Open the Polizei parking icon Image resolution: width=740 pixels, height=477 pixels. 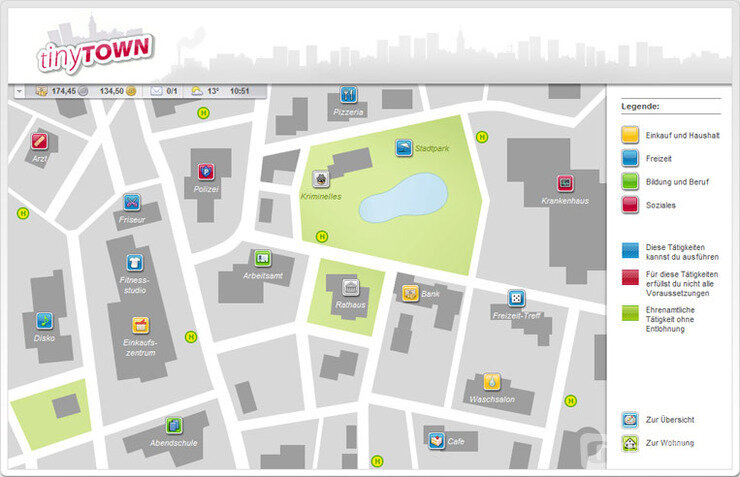point(206,171)
